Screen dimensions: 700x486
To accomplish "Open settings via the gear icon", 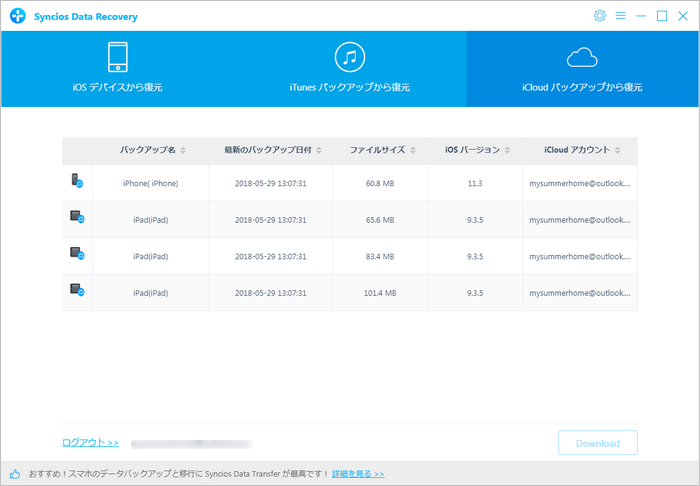I will pos(600,16).
